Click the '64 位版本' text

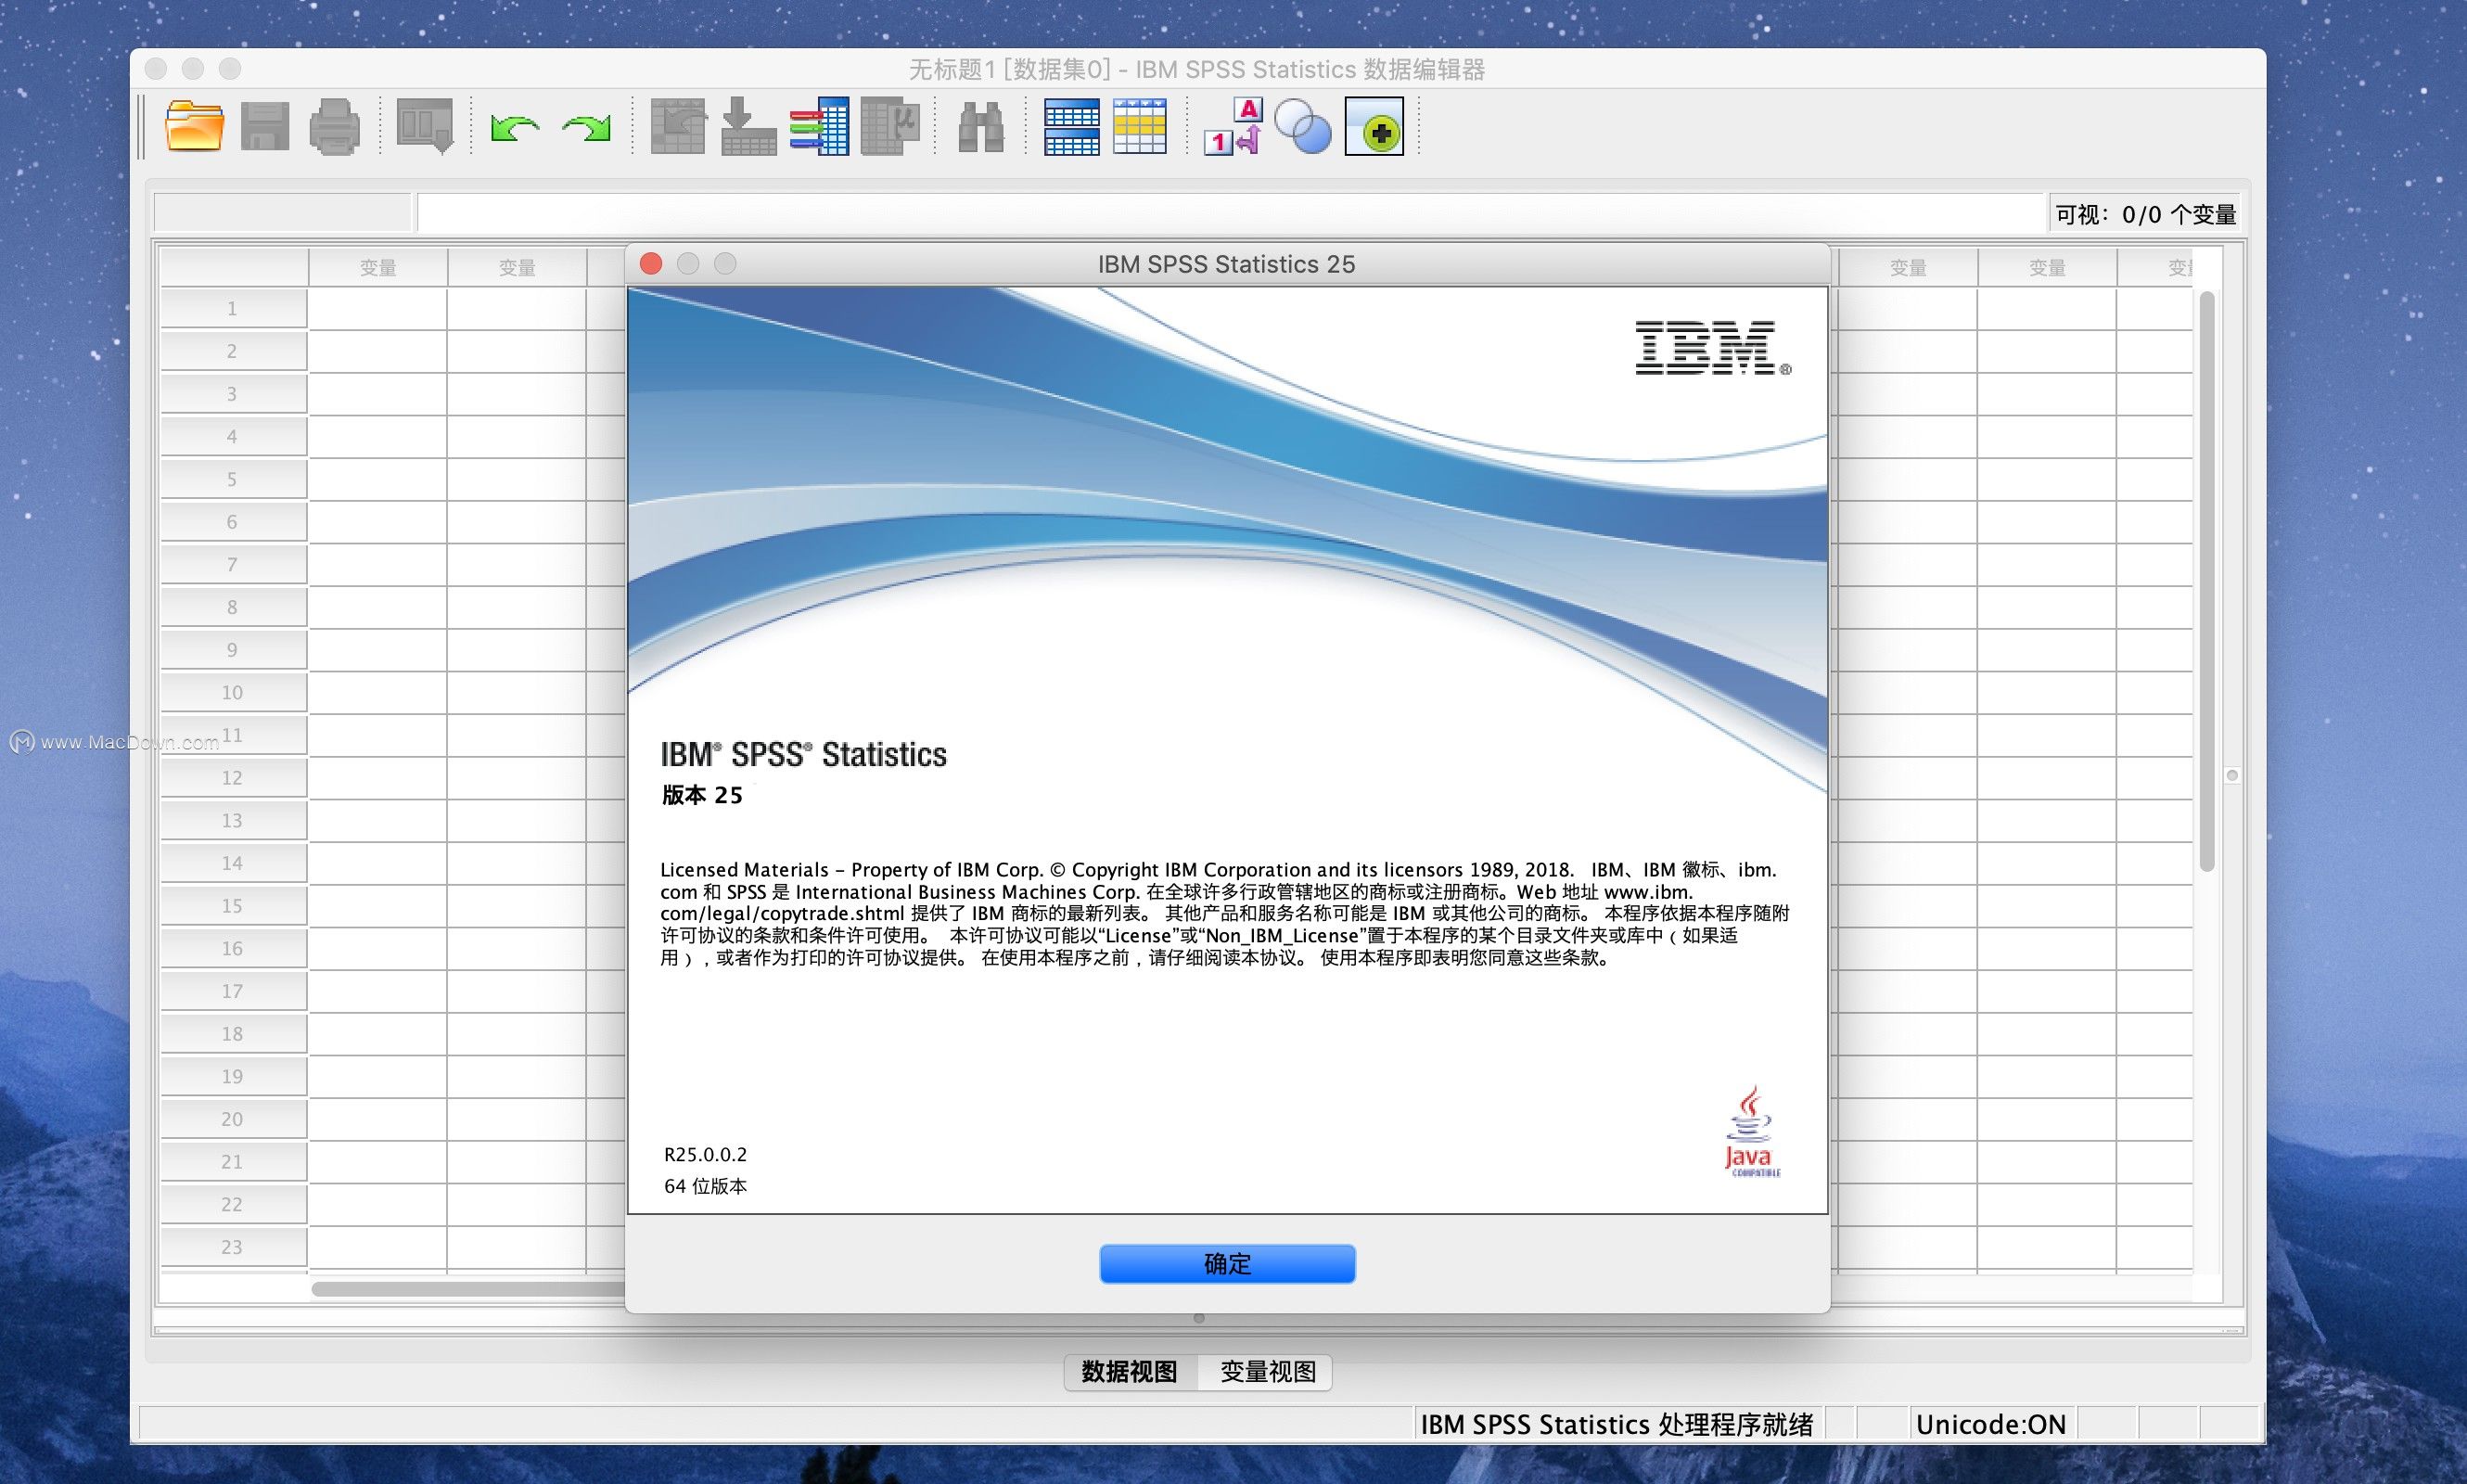pos(705,1186)
